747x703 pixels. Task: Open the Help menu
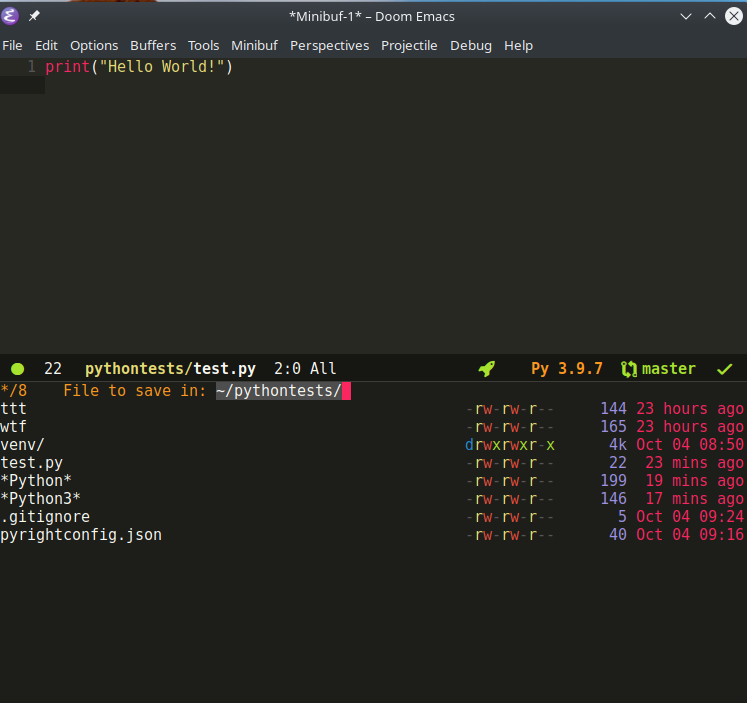518,46
